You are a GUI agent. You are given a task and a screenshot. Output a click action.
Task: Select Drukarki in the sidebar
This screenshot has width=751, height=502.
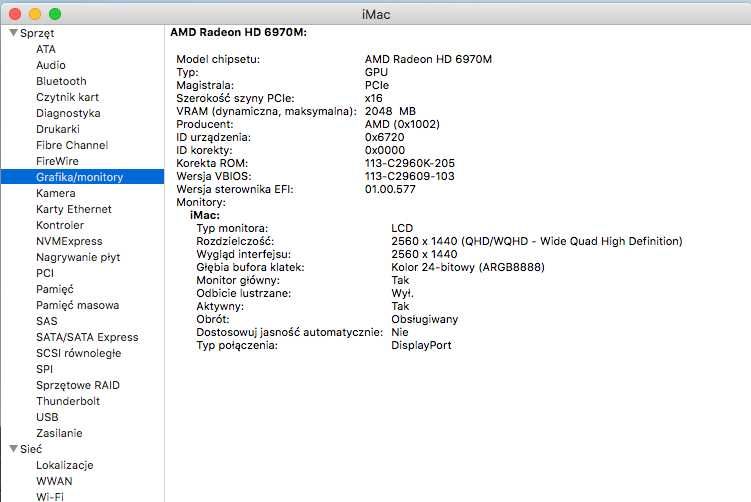58,129
